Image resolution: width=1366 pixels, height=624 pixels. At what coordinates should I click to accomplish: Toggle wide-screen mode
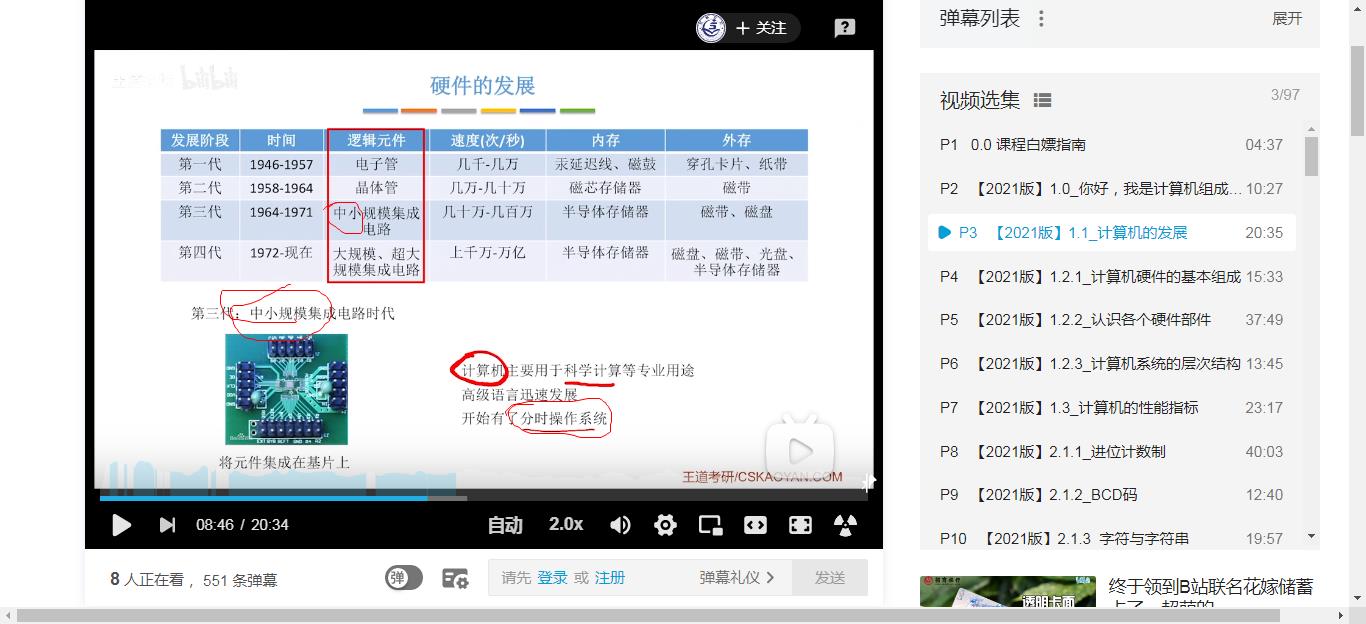point(755,525)
